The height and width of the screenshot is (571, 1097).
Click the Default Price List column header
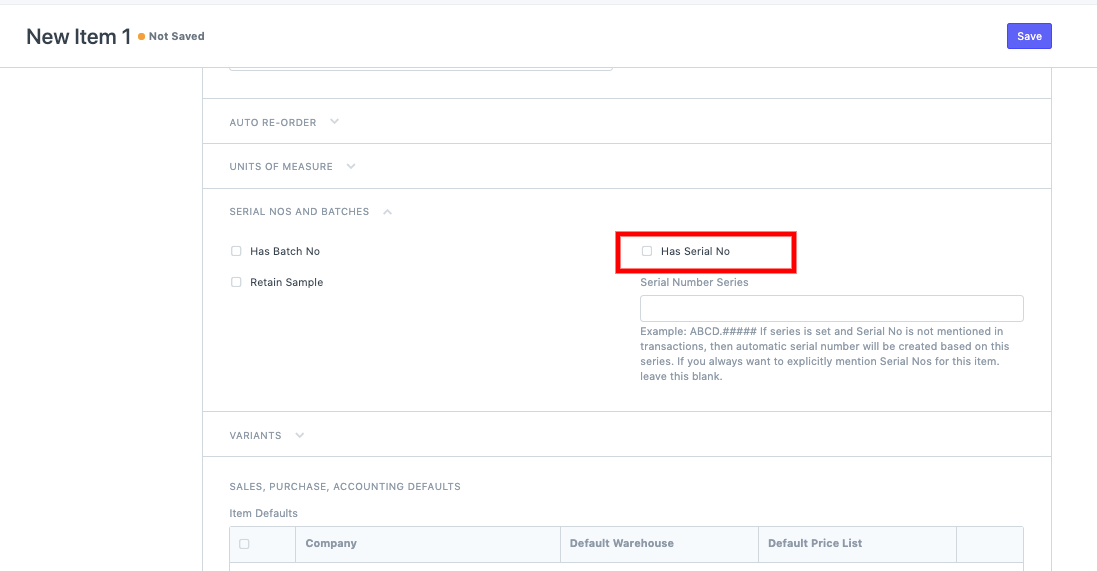tap(814, 543)
